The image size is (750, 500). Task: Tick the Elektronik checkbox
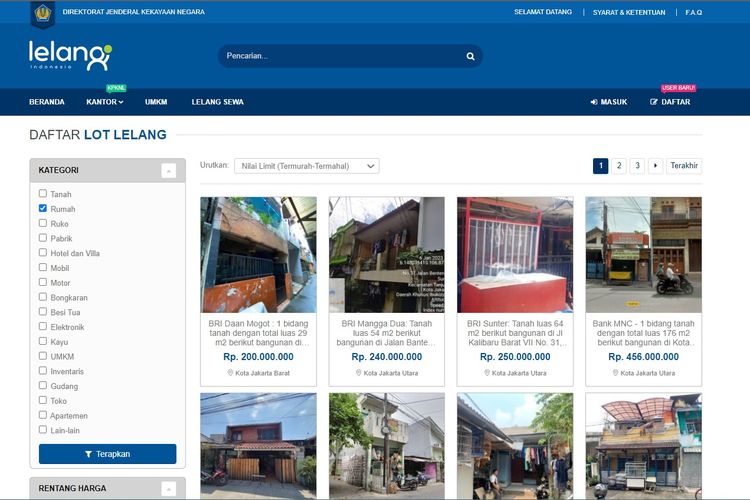[x=43, y=326]
